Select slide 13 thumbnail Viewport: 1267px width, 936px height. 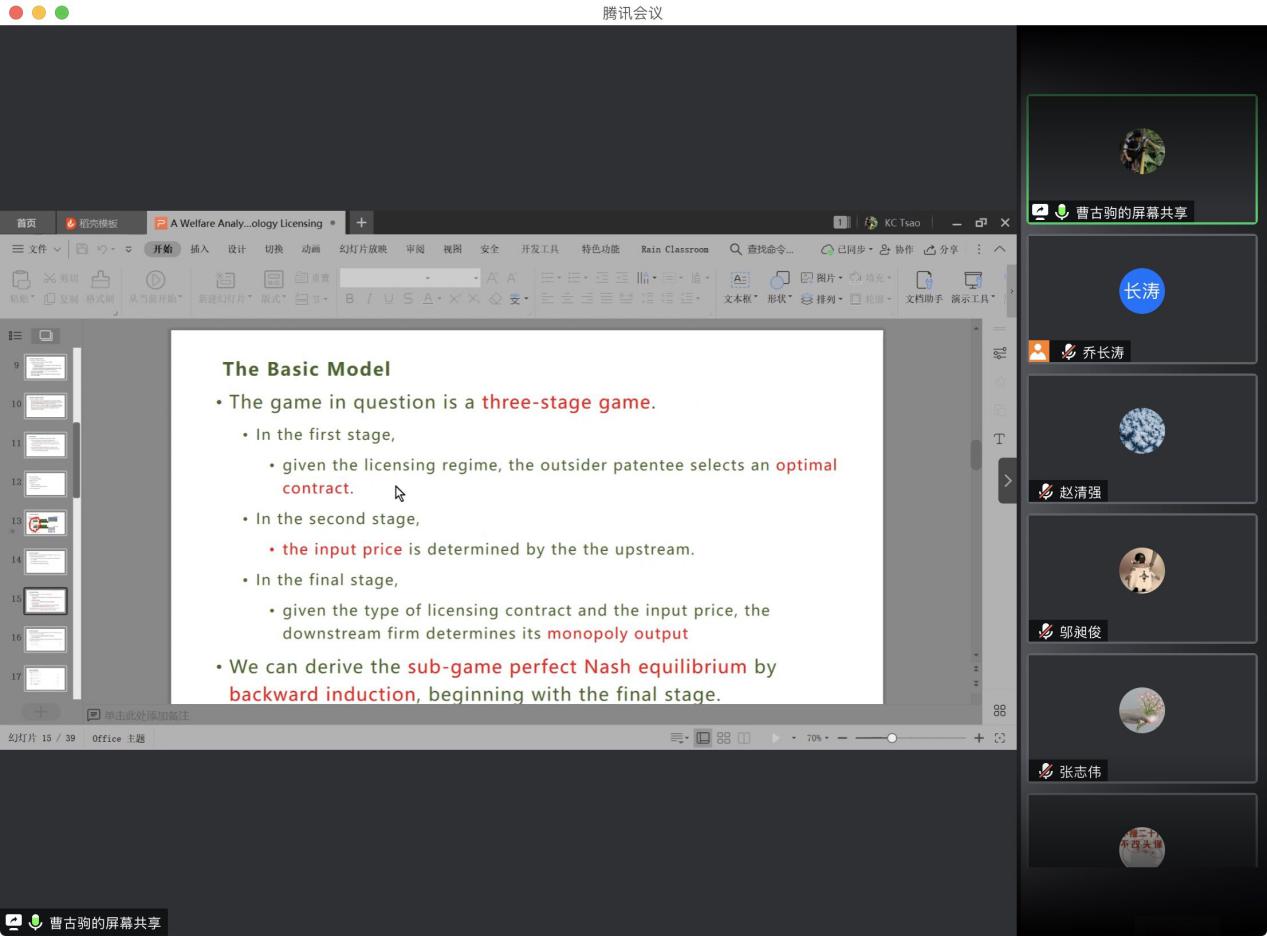[x=45, y=523]
